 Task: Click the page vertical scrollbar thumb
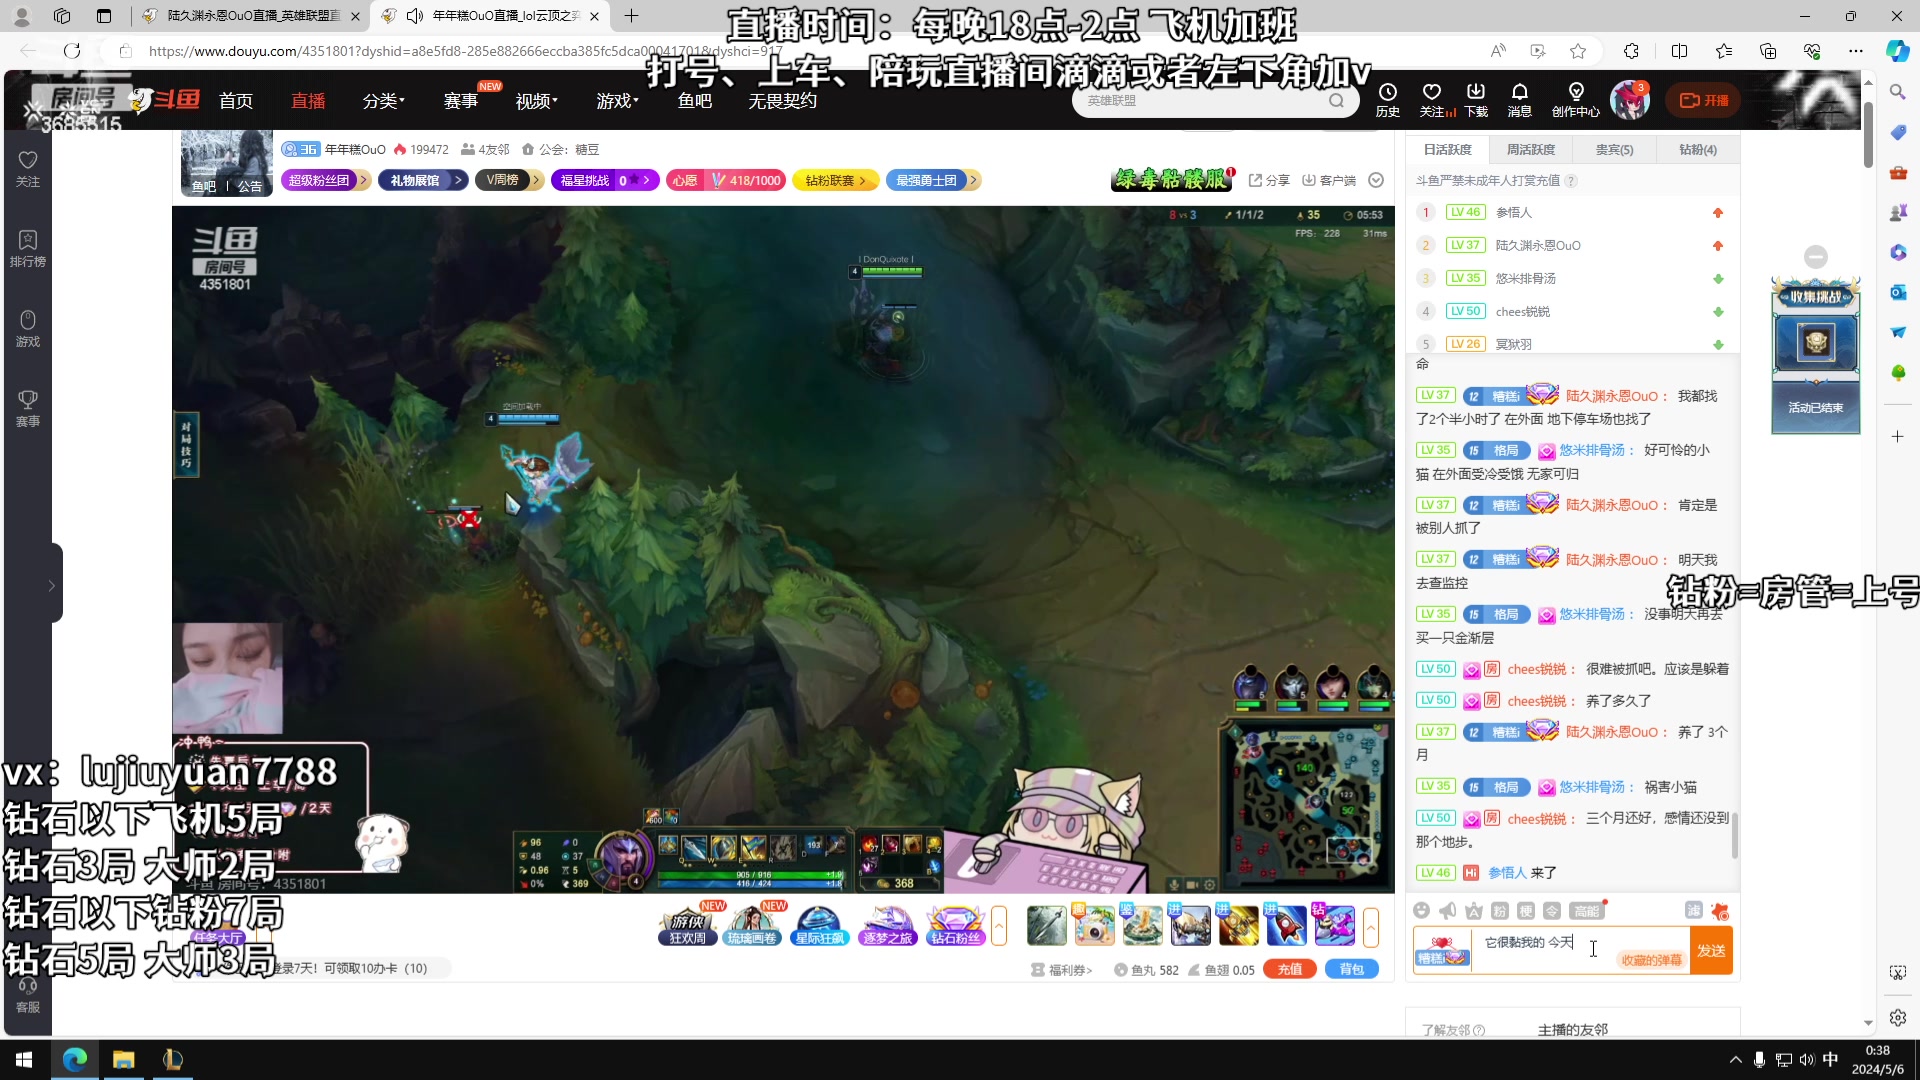[x=1868, y=135]
